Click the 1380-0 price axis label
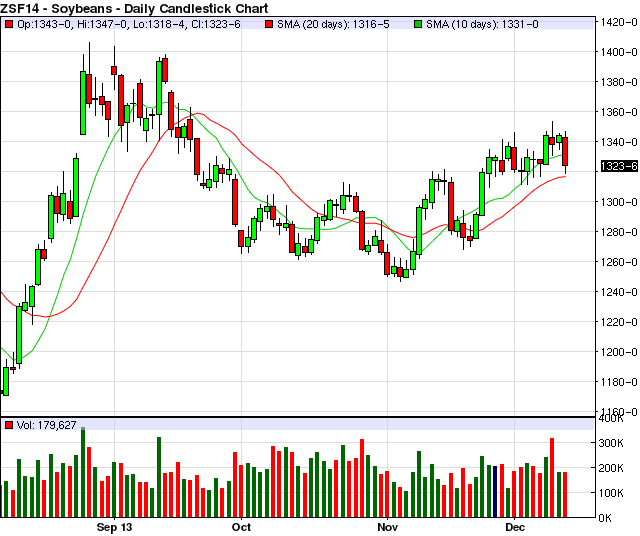 point(619,82)
